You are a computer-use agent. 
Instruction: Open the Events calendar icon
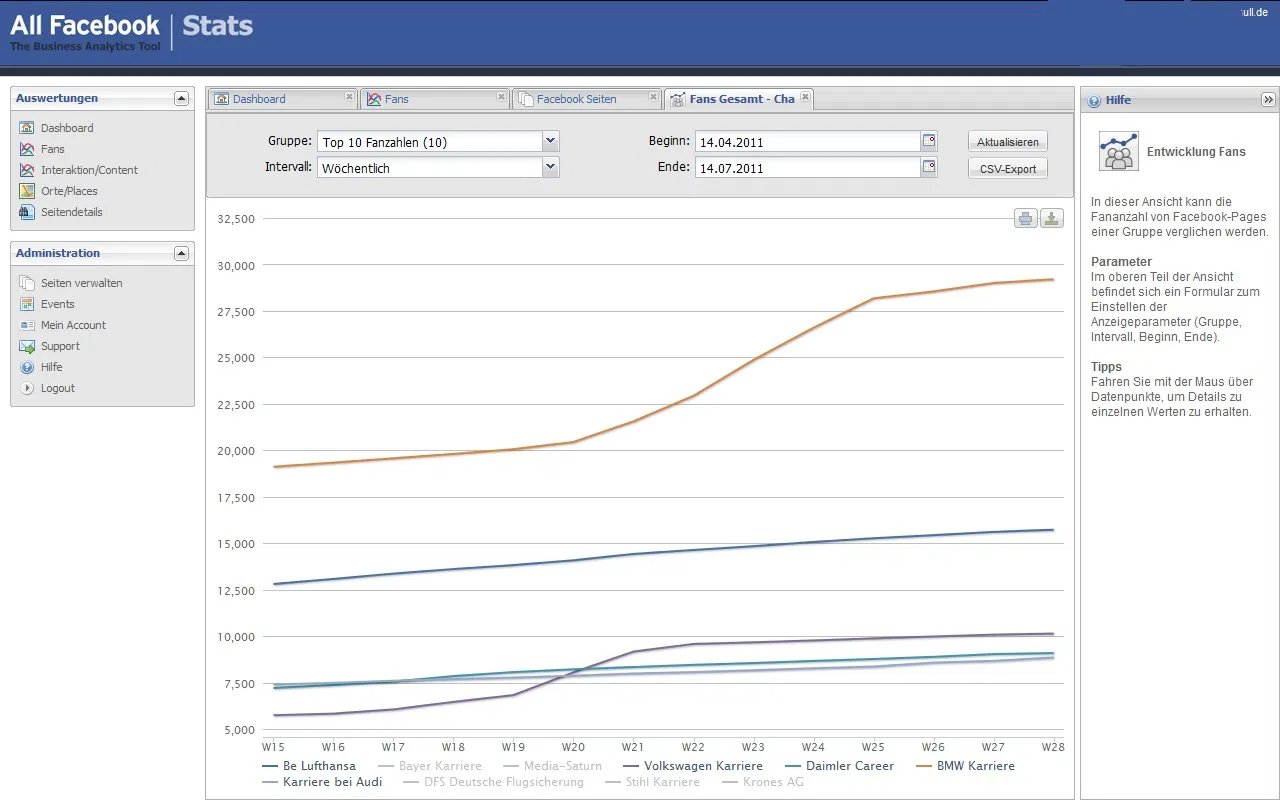(27, 304)
